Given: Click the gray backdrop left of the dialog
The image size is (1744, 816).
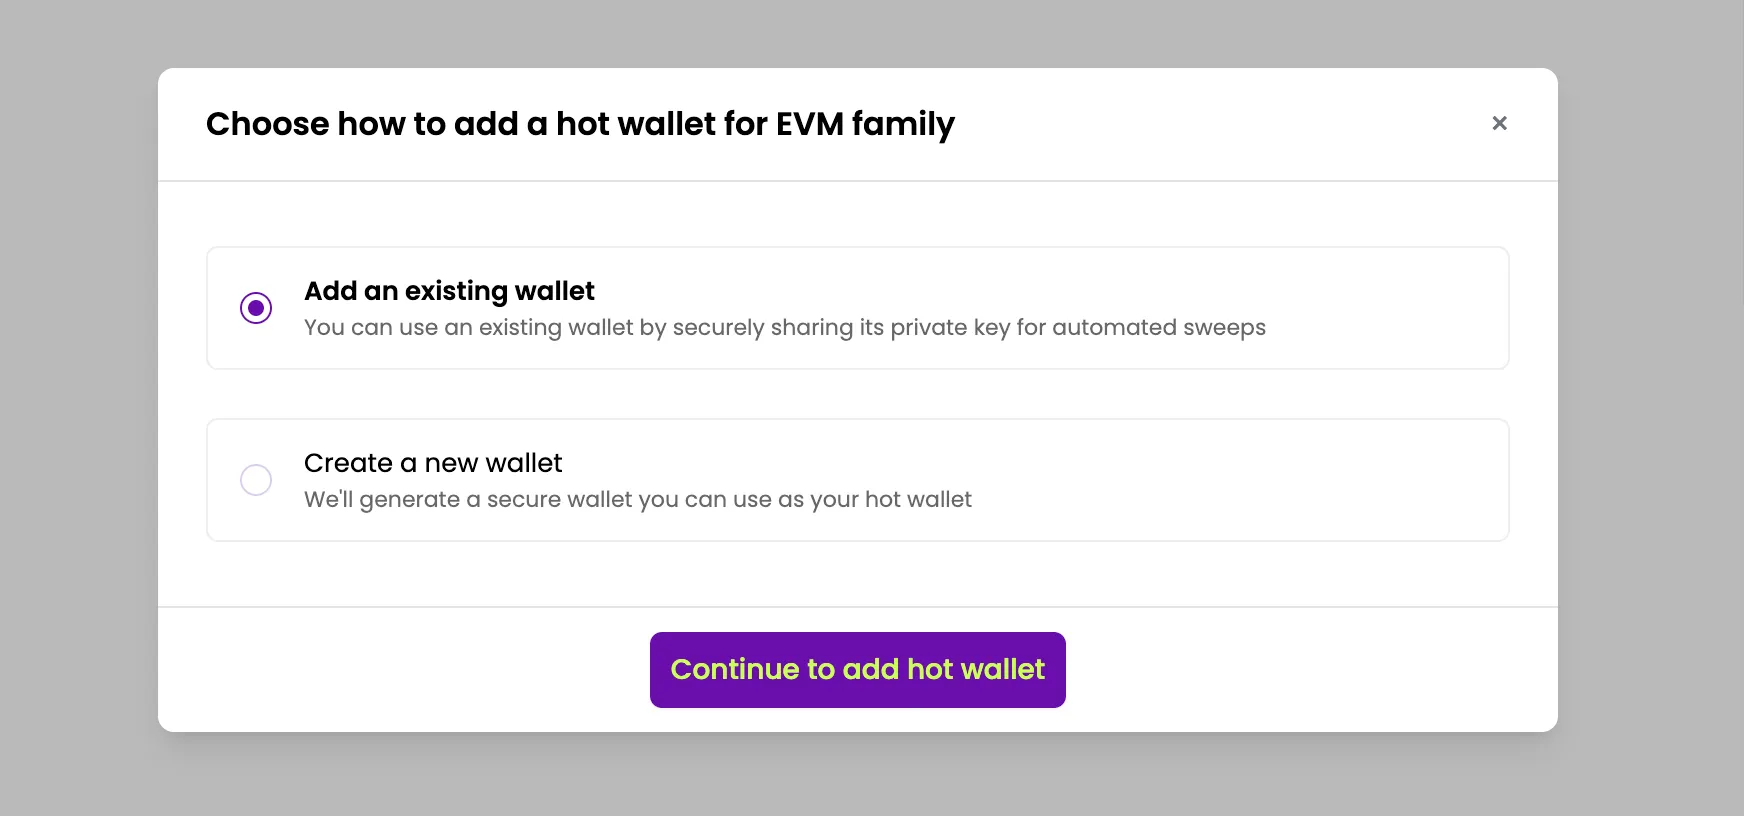Looking at the screenshot, I should click(x=78, y=400).
